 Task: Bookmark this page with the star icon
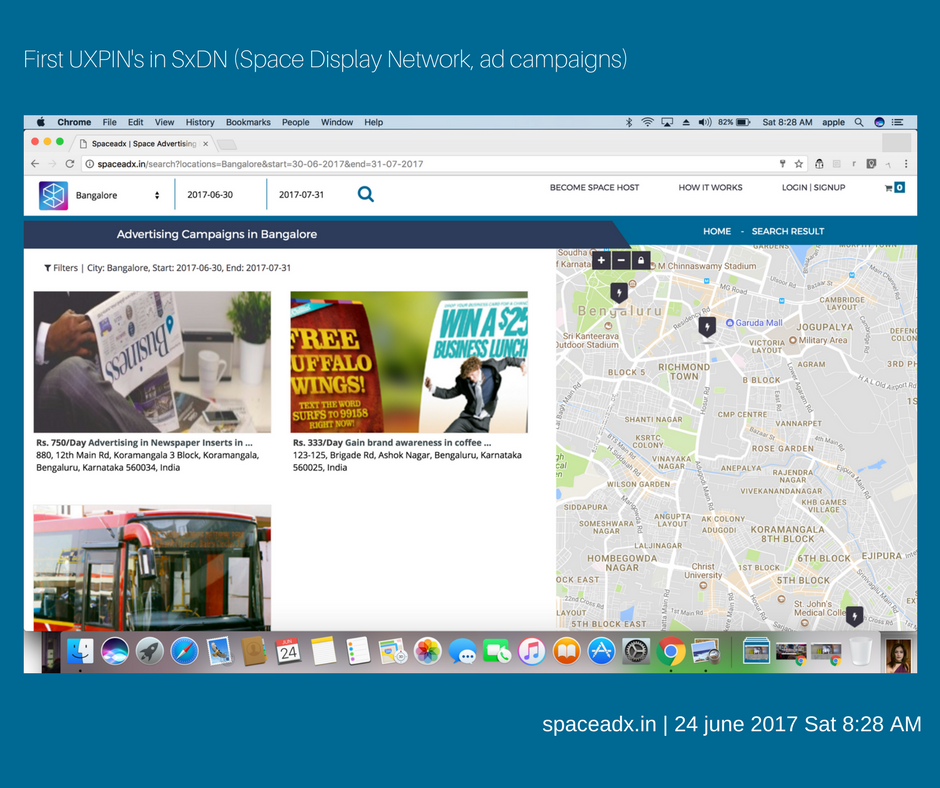coord(799,164)
